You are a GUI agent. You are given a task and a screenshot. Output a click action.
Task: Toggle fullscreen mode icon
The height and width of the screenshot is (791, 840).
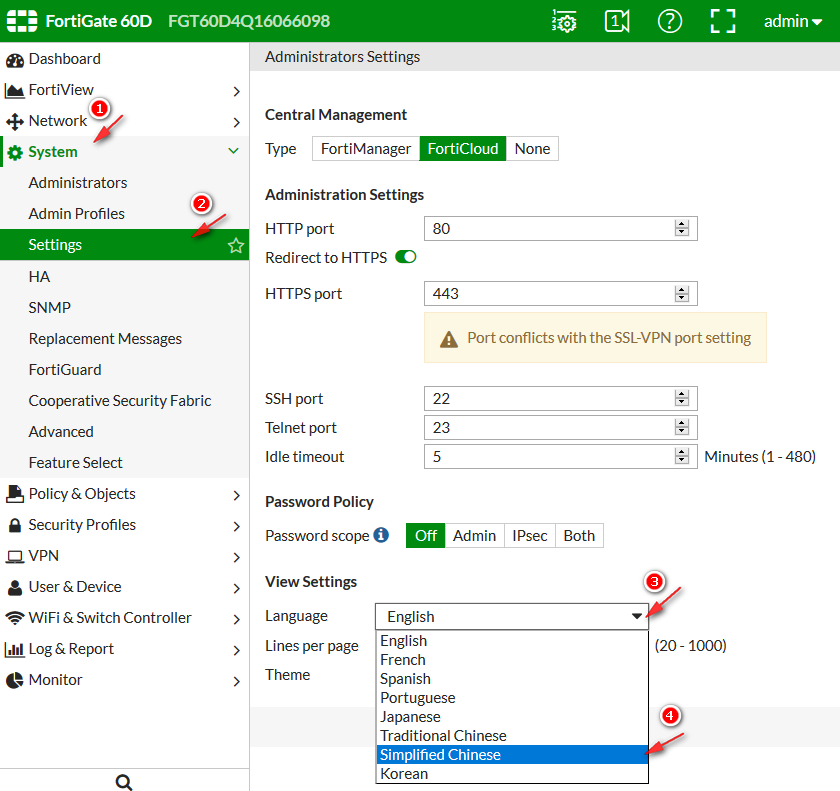click(723, 21)
